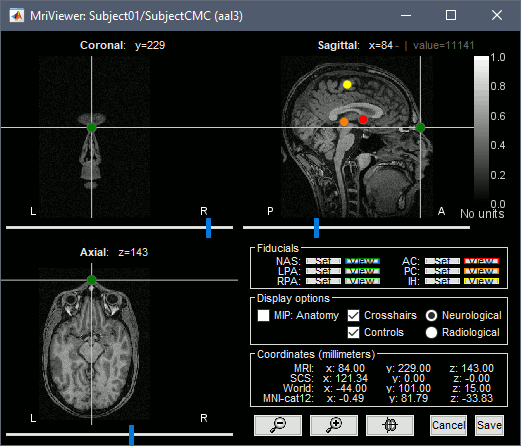521x446 pixels.
Task: Click the Save button
Action: point(489,425)
